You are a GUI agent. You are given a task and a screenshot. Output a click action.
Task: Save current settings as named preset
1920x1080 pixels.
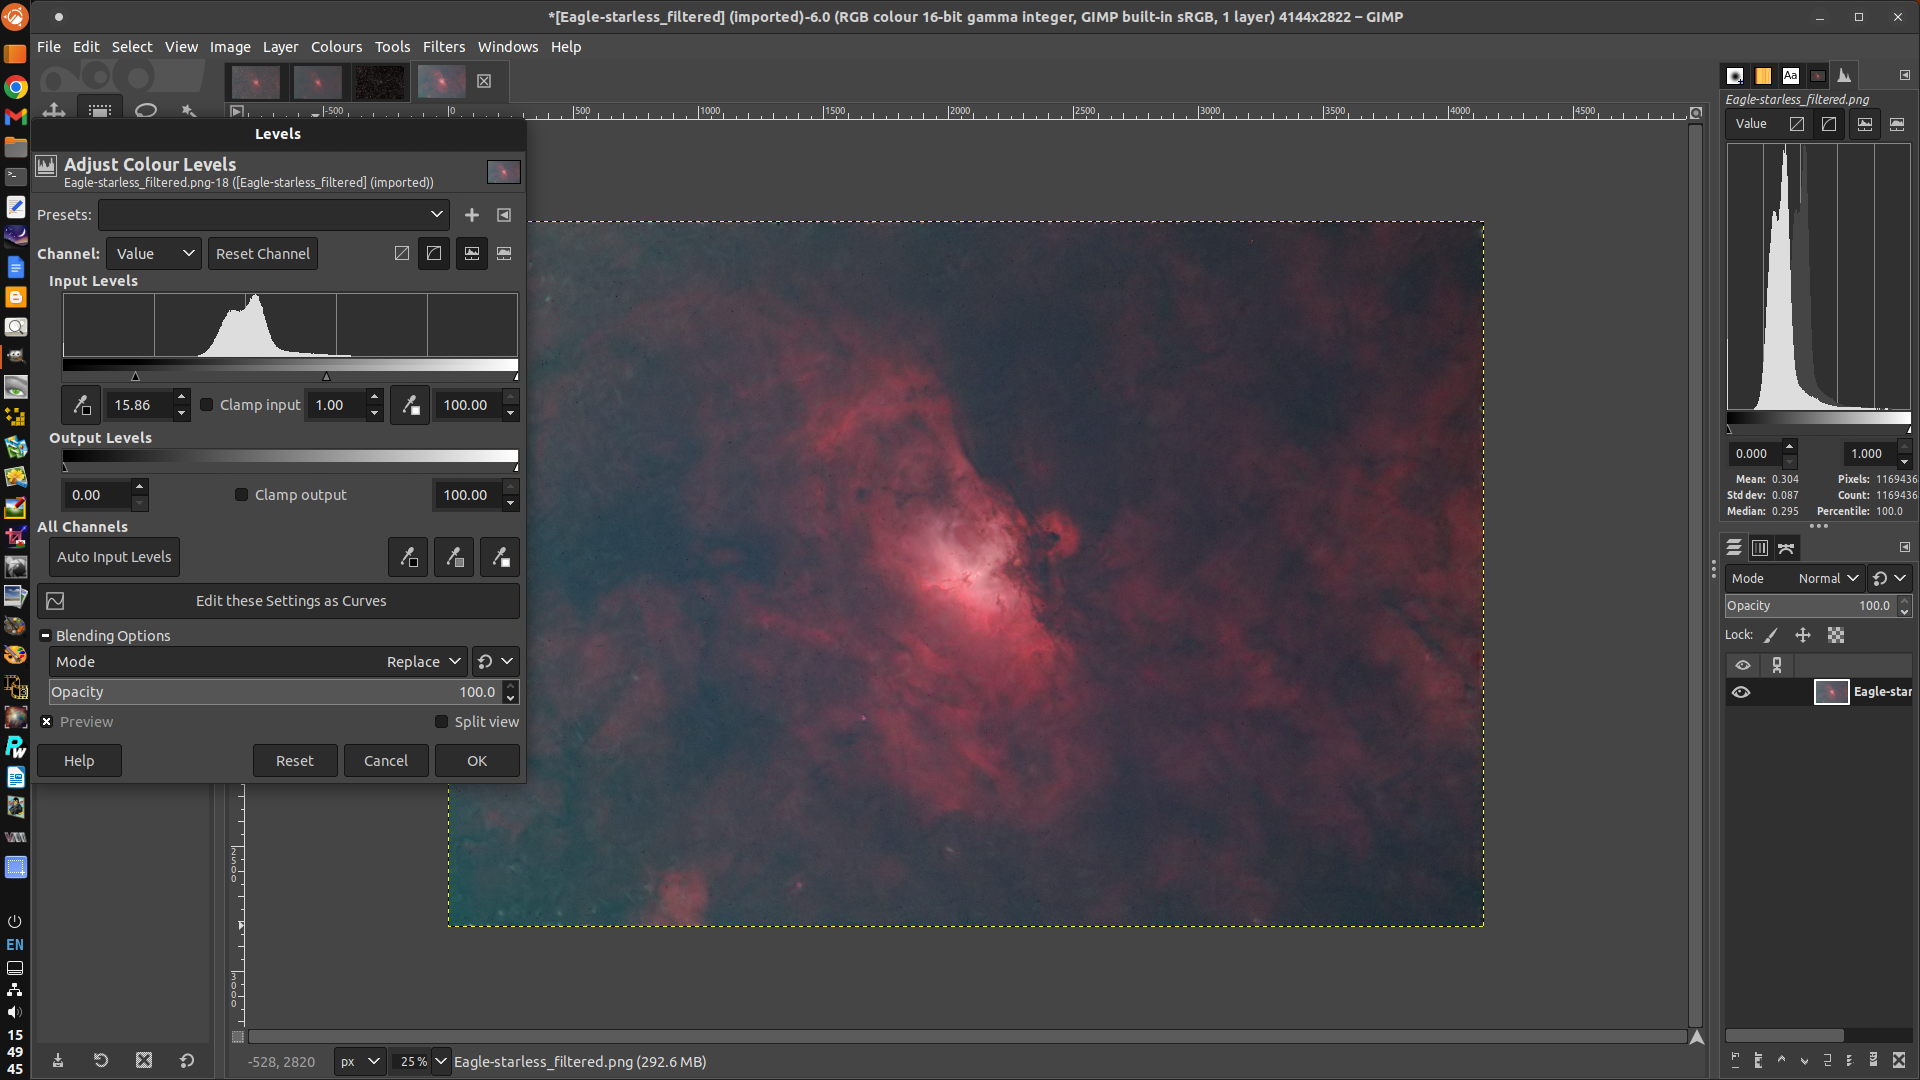tap(472, 215)
